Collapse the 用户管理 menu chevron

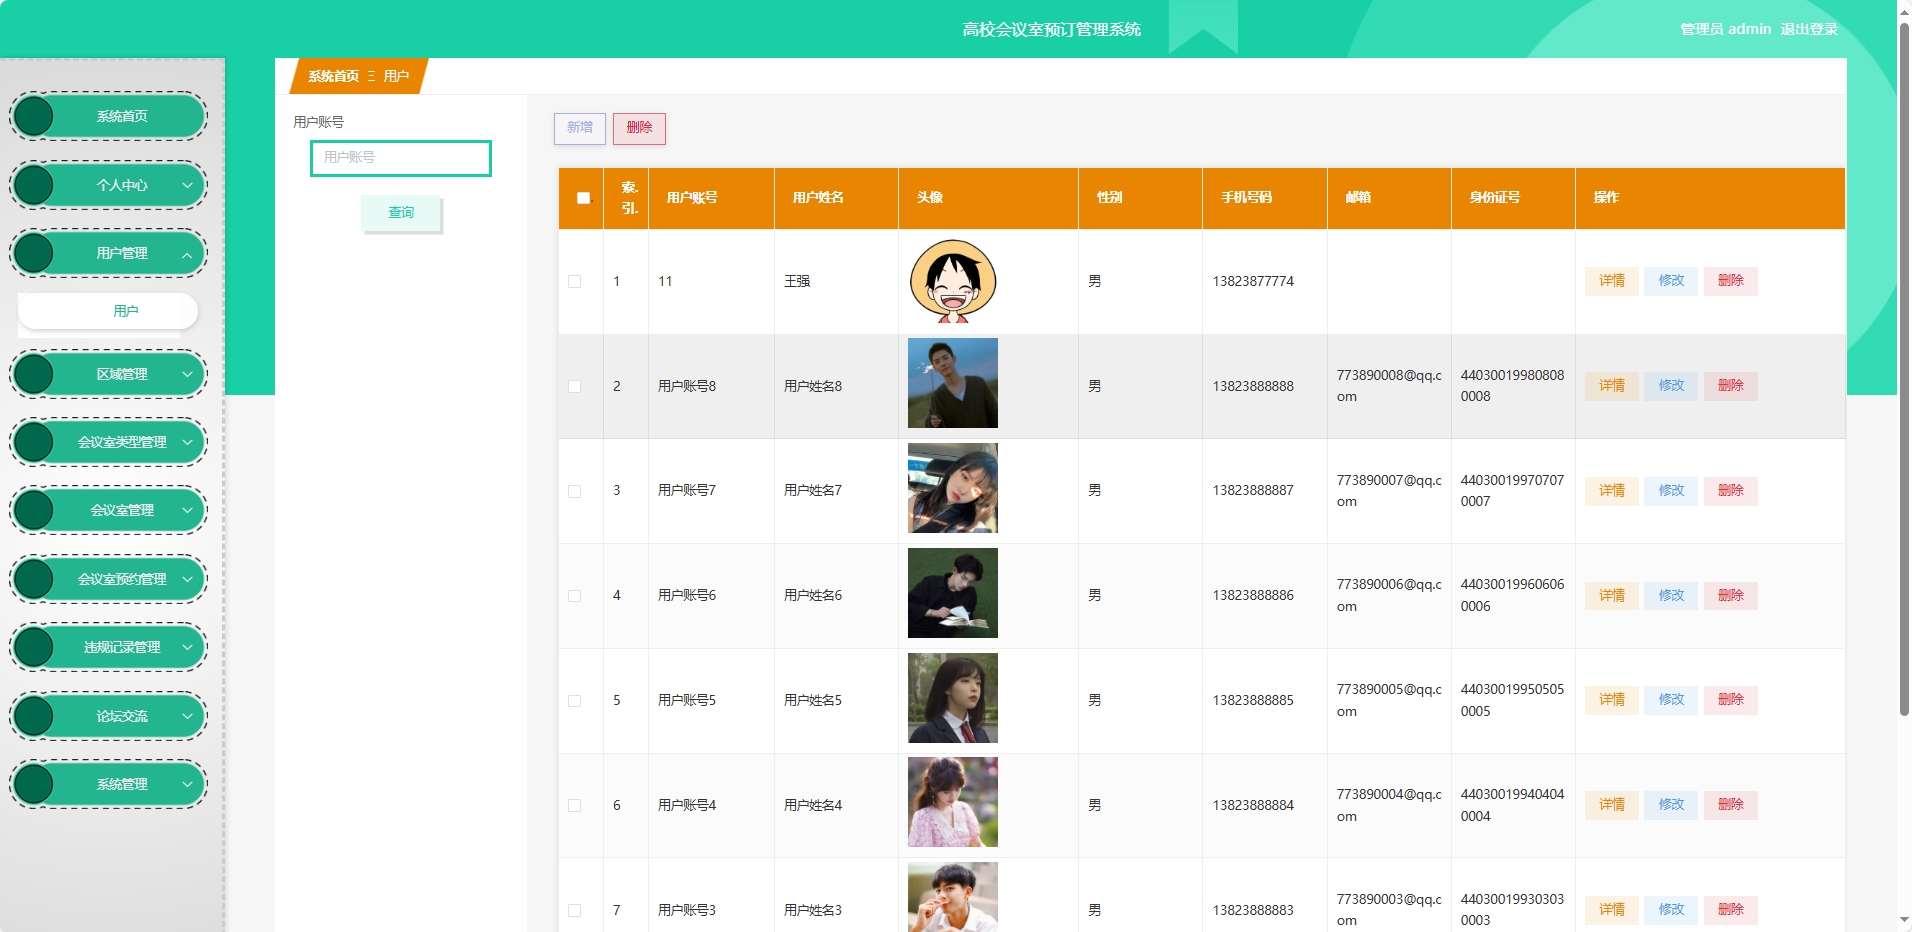(x=187, y=254)
